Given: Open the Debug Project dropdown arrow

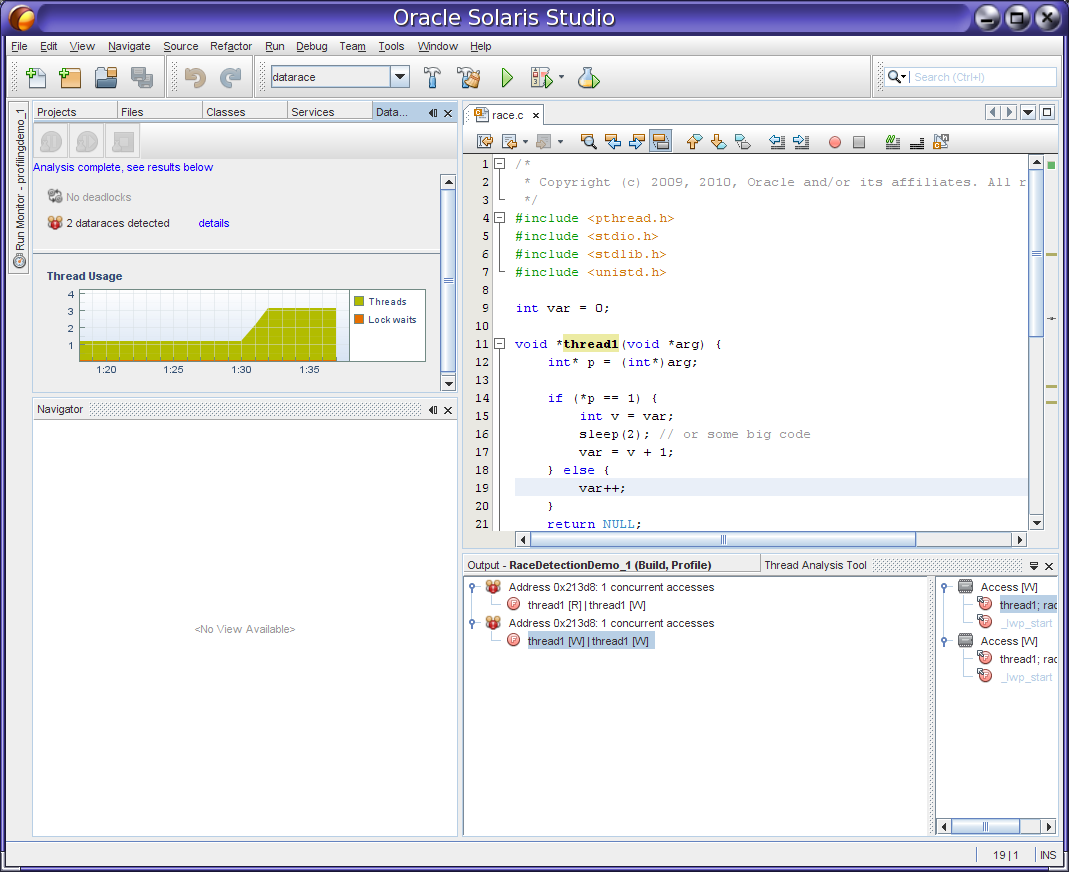Looking at the screenshot, I should (x=561, y=77).
